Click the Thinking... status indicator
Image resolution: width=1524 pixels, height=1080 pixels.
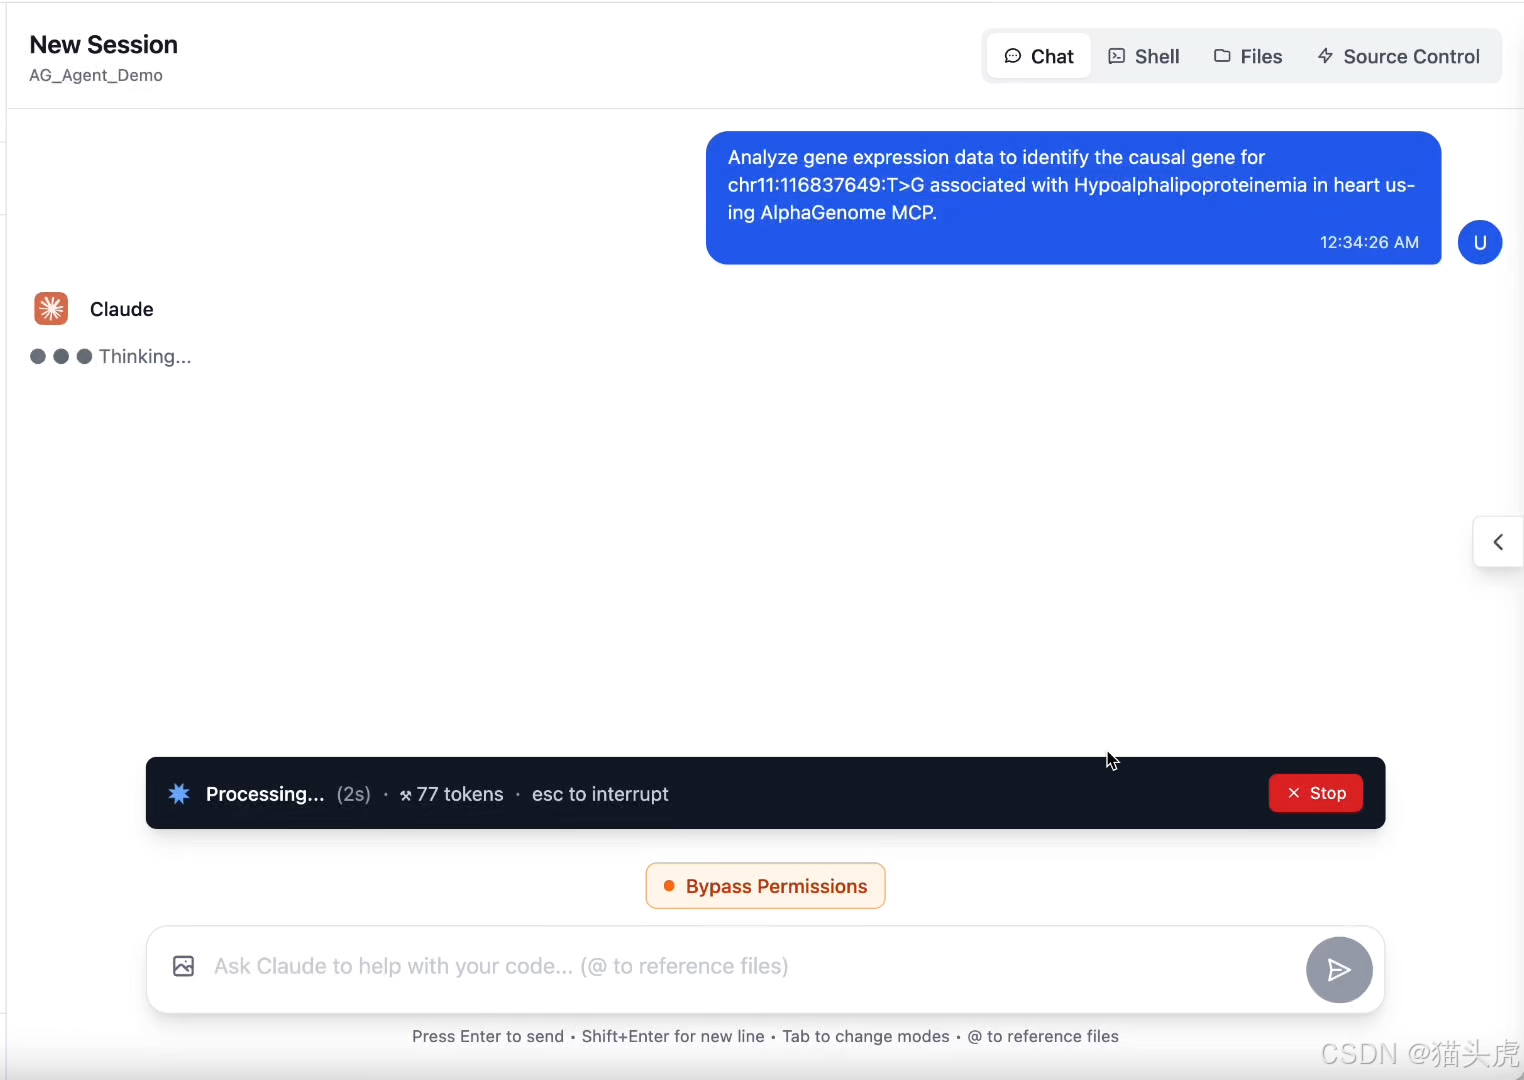coord(111,356)
